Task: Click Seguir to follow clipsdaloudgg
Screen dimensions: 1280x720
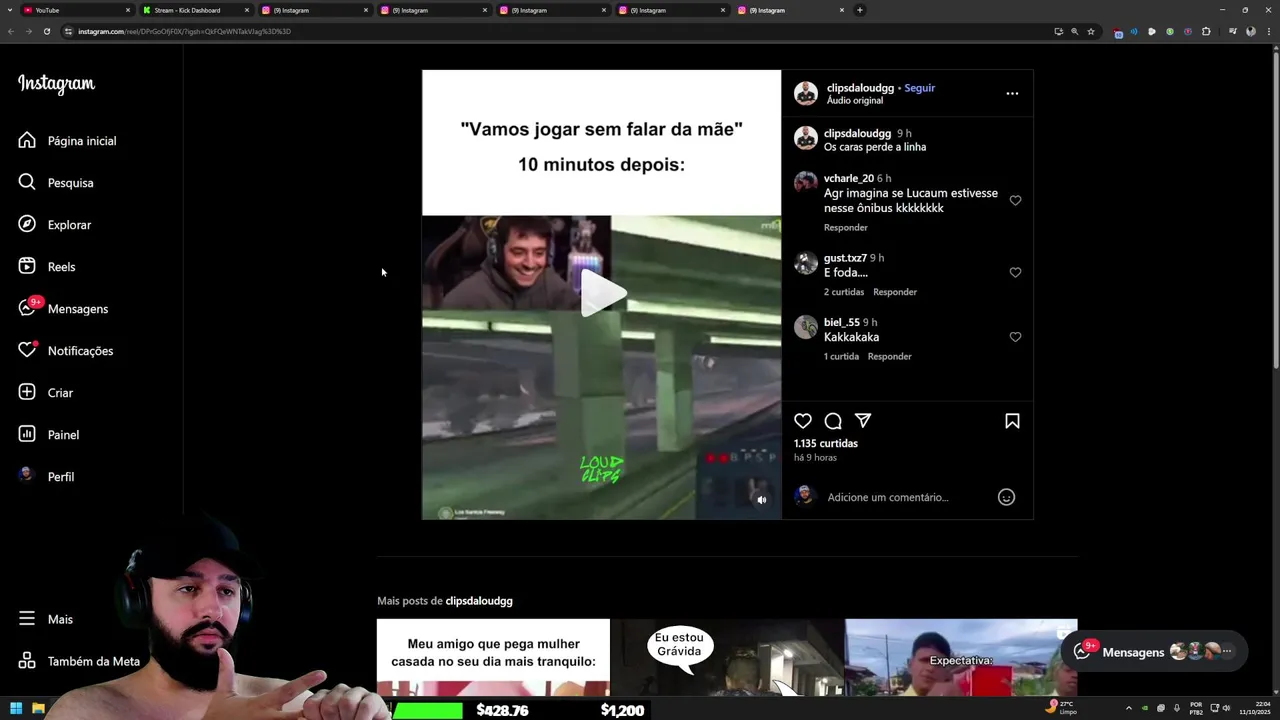Action: coord(920,88)
